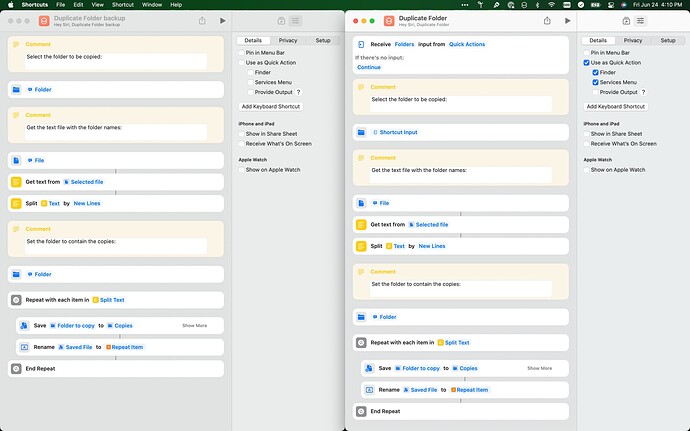Share the Duplicate Folder shortcut

pyautogui.click(x=547, y=21)
